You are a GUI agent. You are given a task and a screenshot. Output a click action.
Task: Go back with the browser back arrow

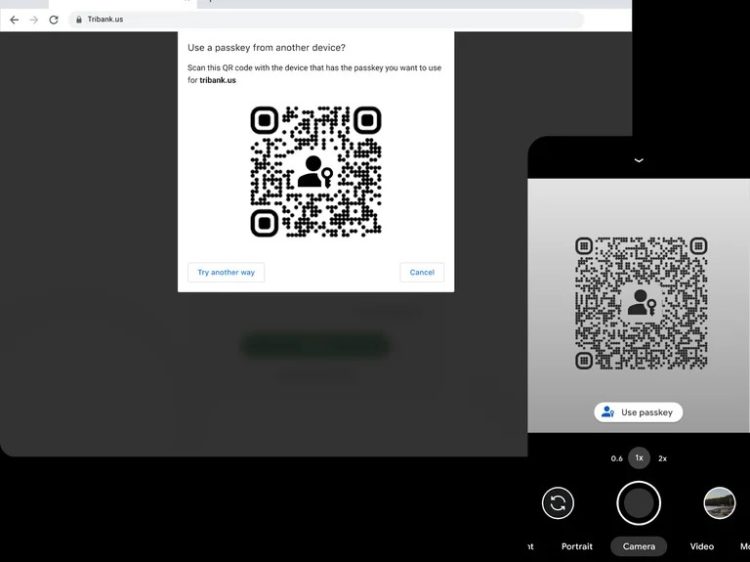[x=14, y=20]
